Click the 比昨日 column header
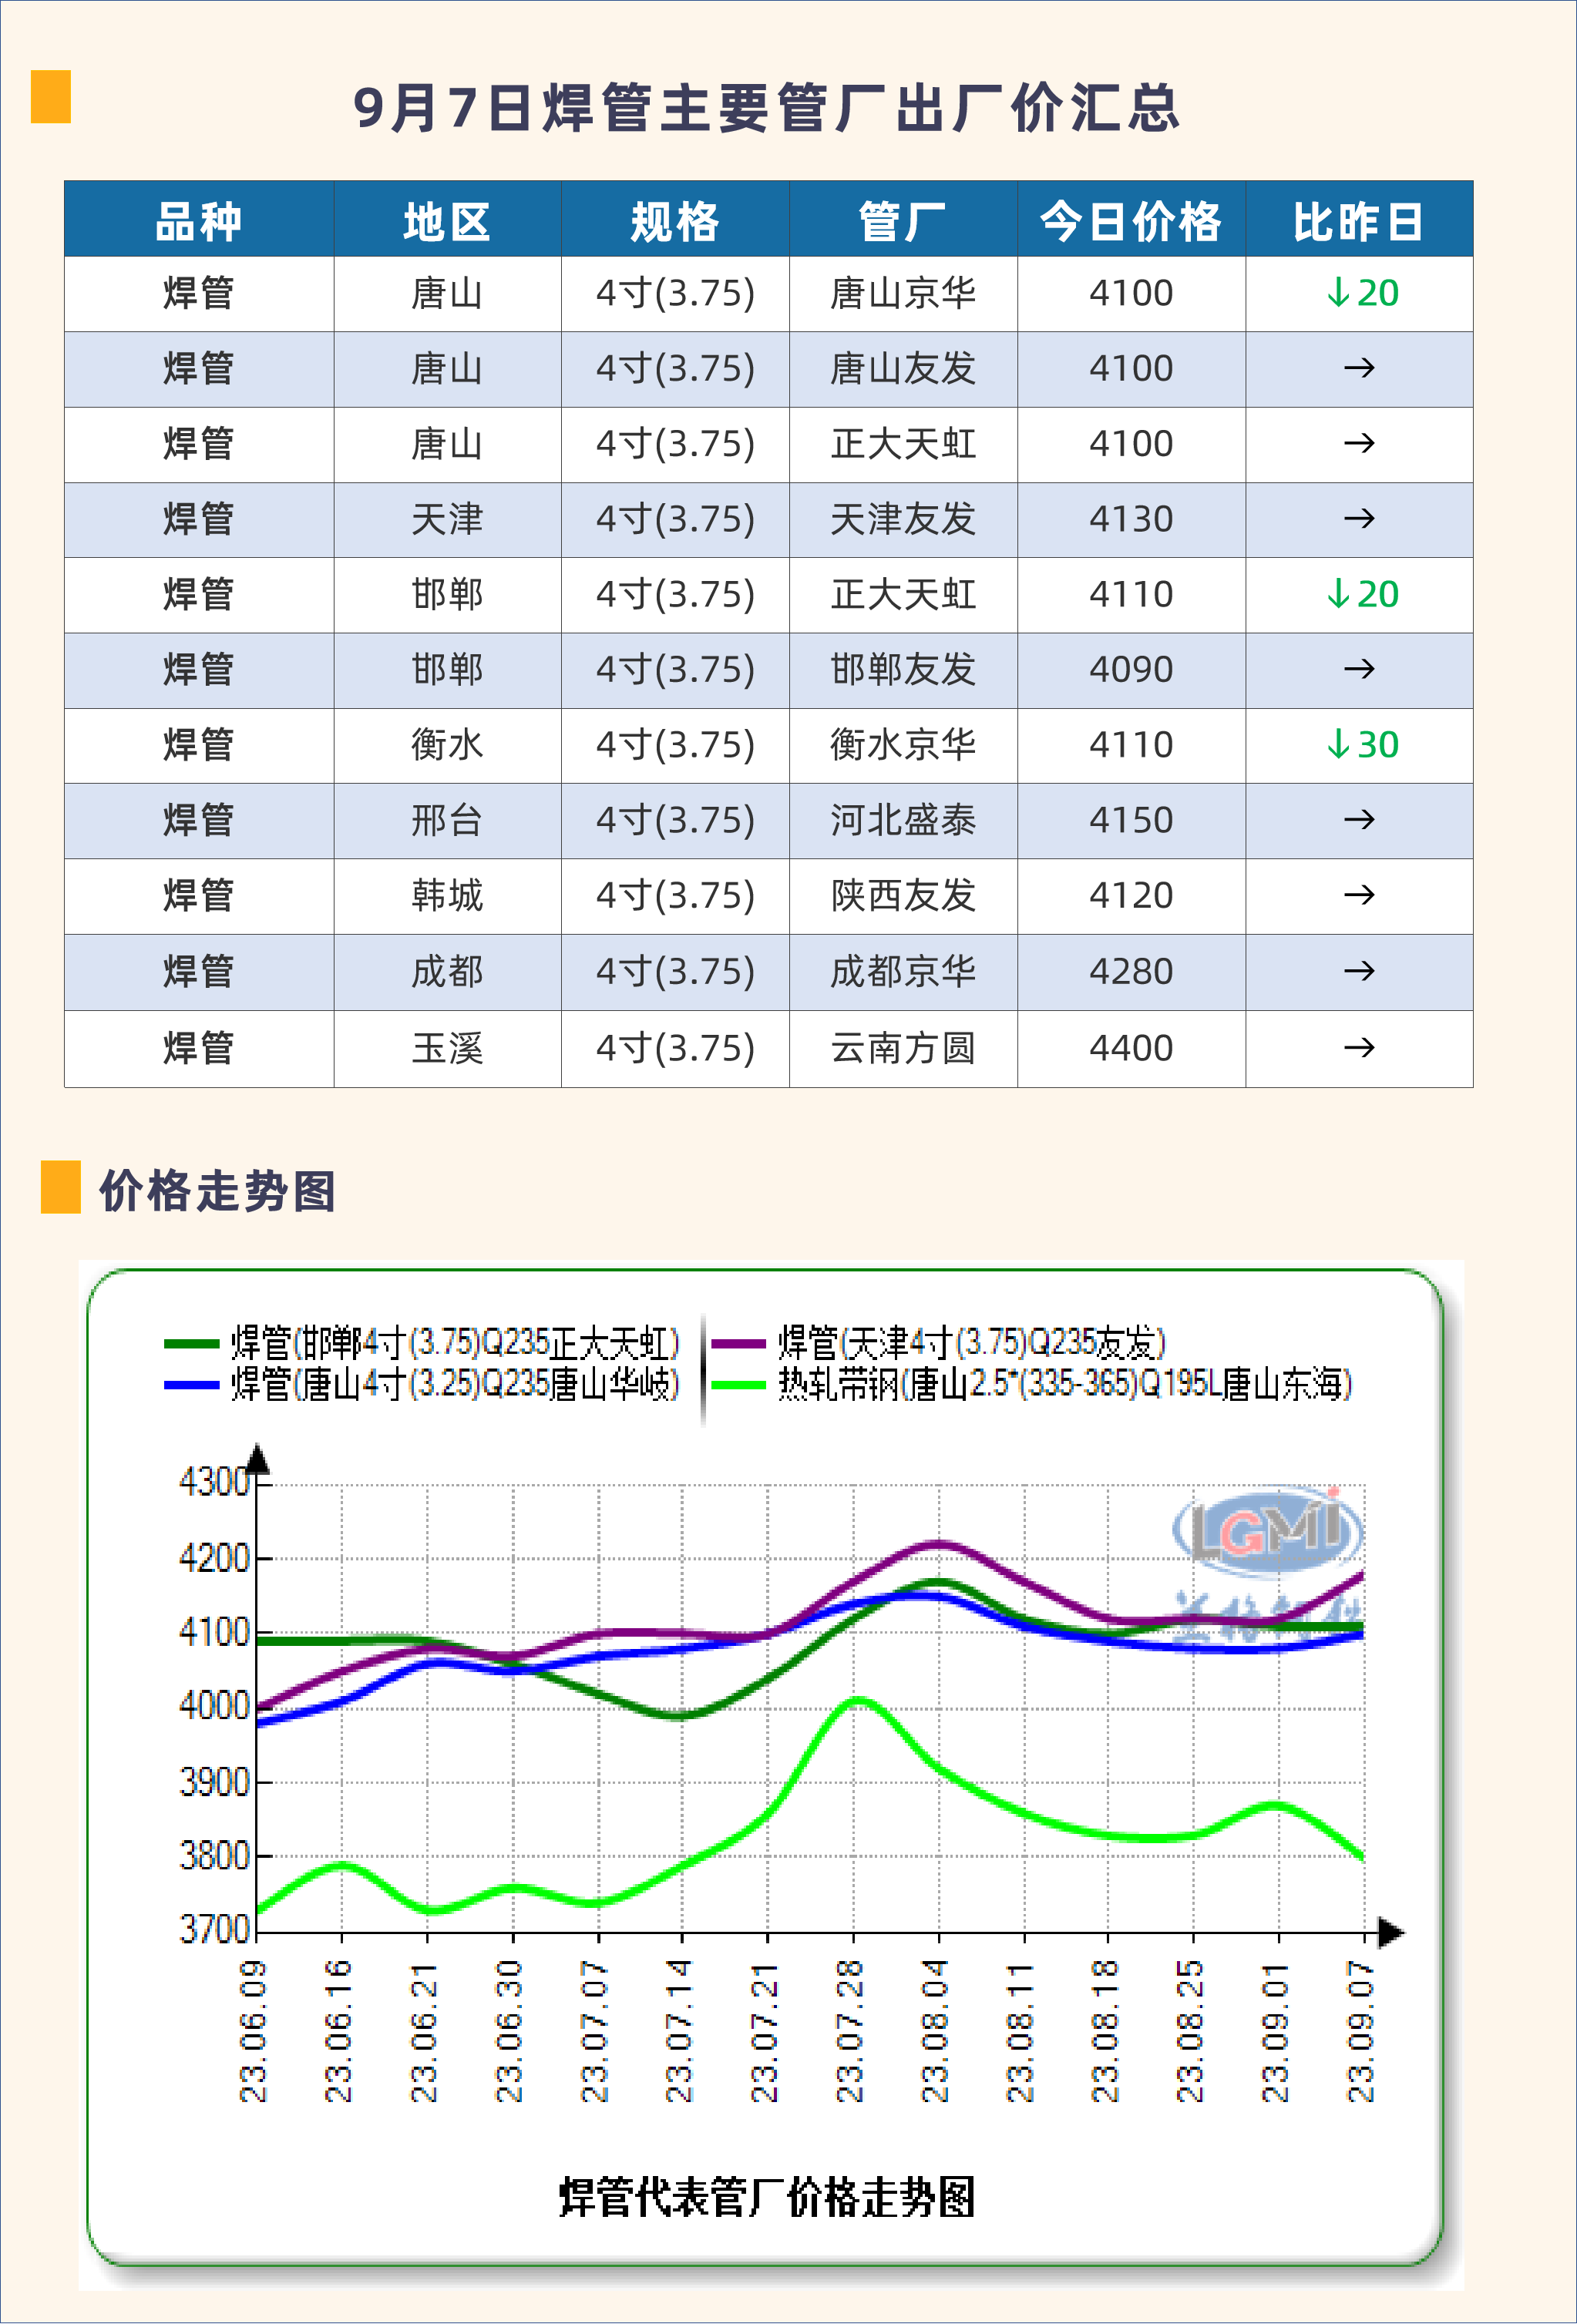 (1358, 220)
